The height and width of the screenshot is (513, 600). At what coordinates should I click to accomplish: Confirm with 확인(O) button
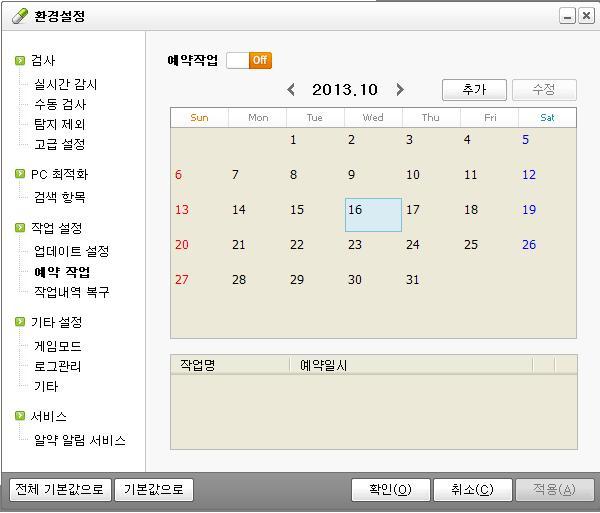[391, 490]
